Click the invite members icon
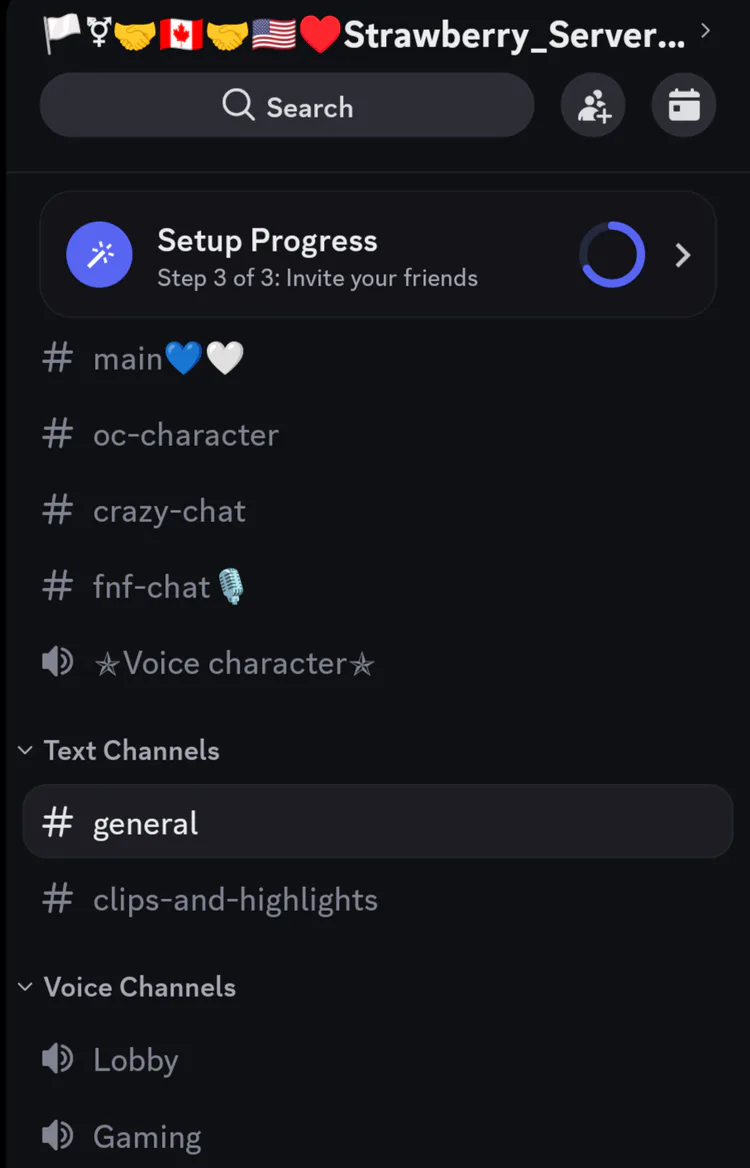The width and height of the screenshot is (750, 1168). click(x=593, y=105)
